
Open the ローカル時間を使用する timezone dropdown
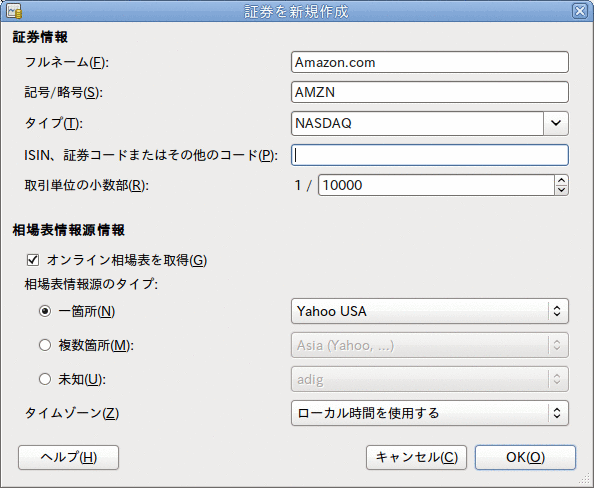(x=430, y=413)
